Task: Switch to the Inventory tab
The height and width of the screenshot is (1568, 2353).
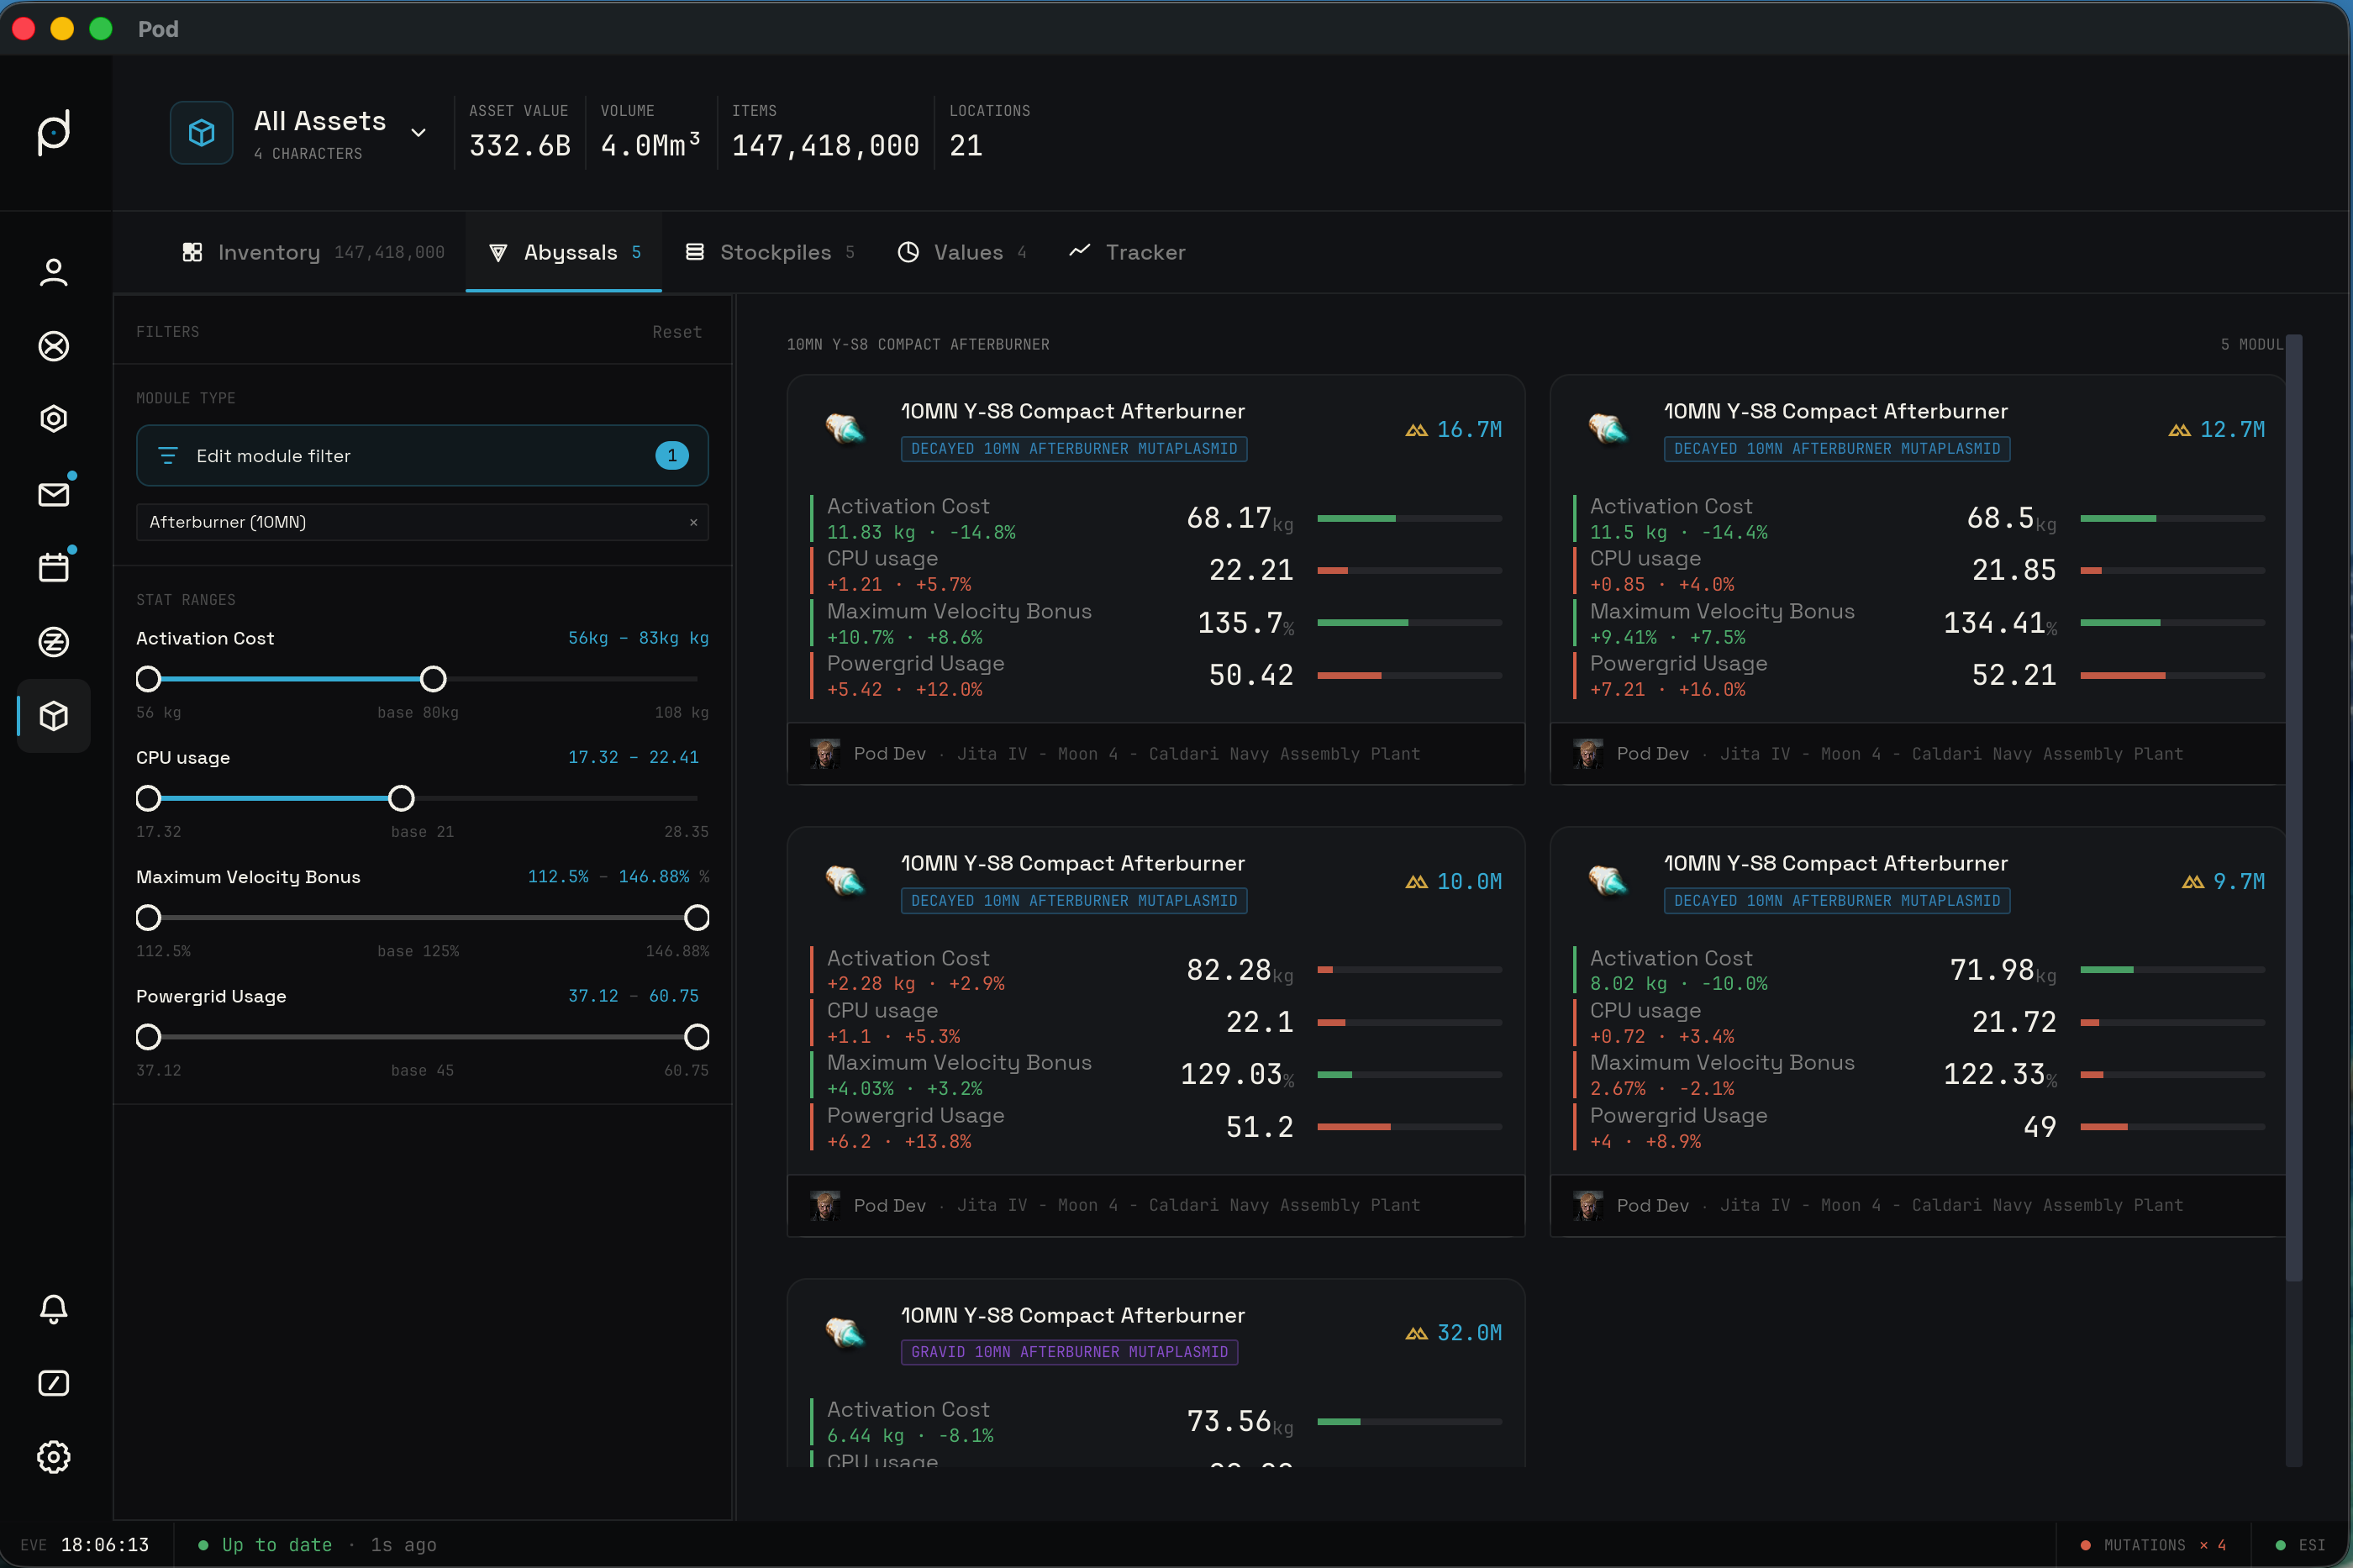Action: [313, 252]
